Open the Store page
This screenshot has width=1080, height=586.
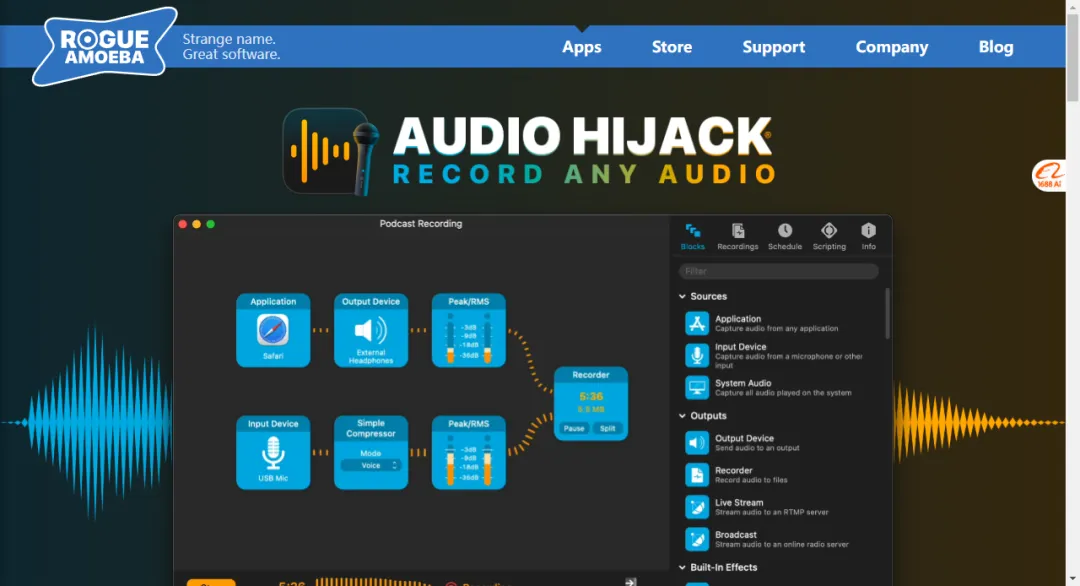pos(672,47)
